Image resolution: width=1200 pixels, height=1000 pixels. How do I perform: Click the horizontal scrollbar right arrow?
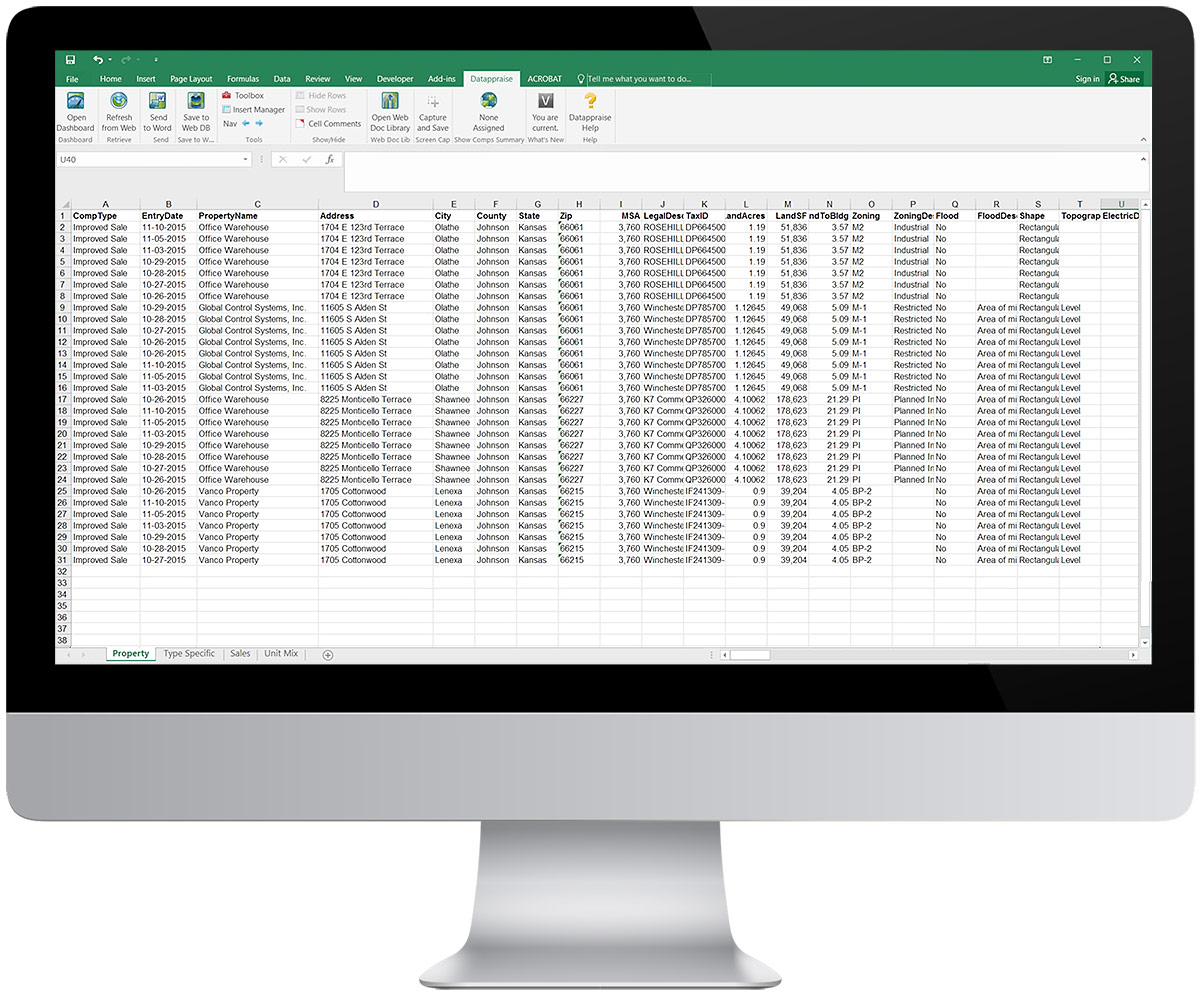coord(1133,655)
